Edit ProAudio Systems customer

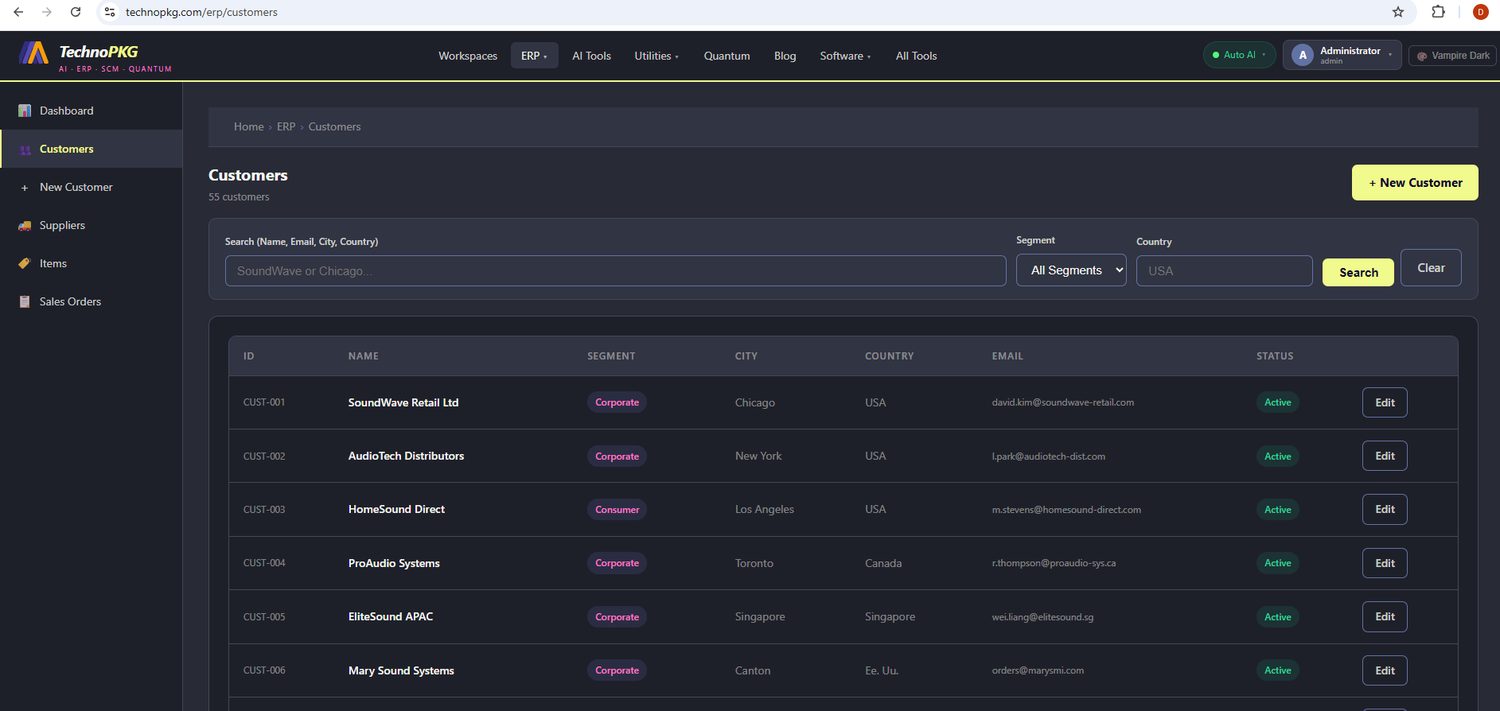point(1385,563)
